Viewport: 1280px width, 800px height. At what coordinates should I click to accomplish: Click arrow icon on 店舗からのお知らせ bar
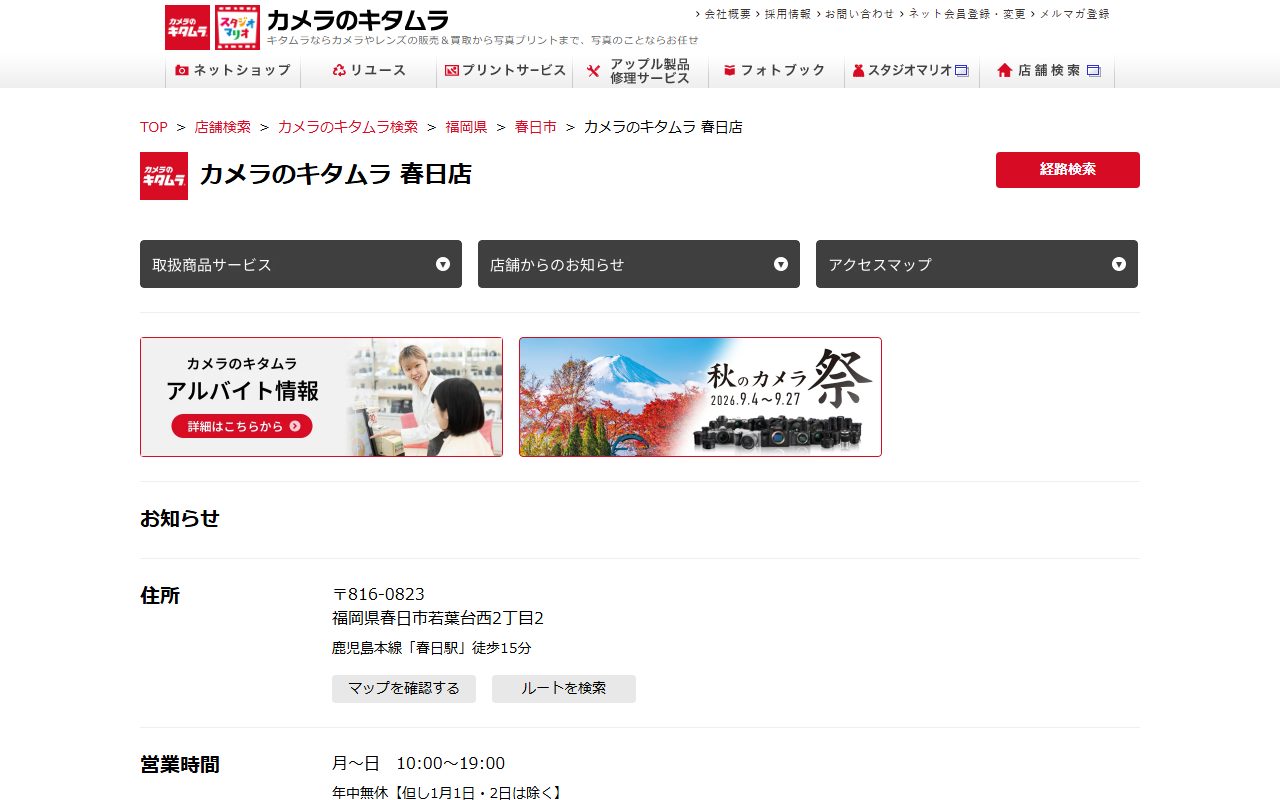pos(781,264)
